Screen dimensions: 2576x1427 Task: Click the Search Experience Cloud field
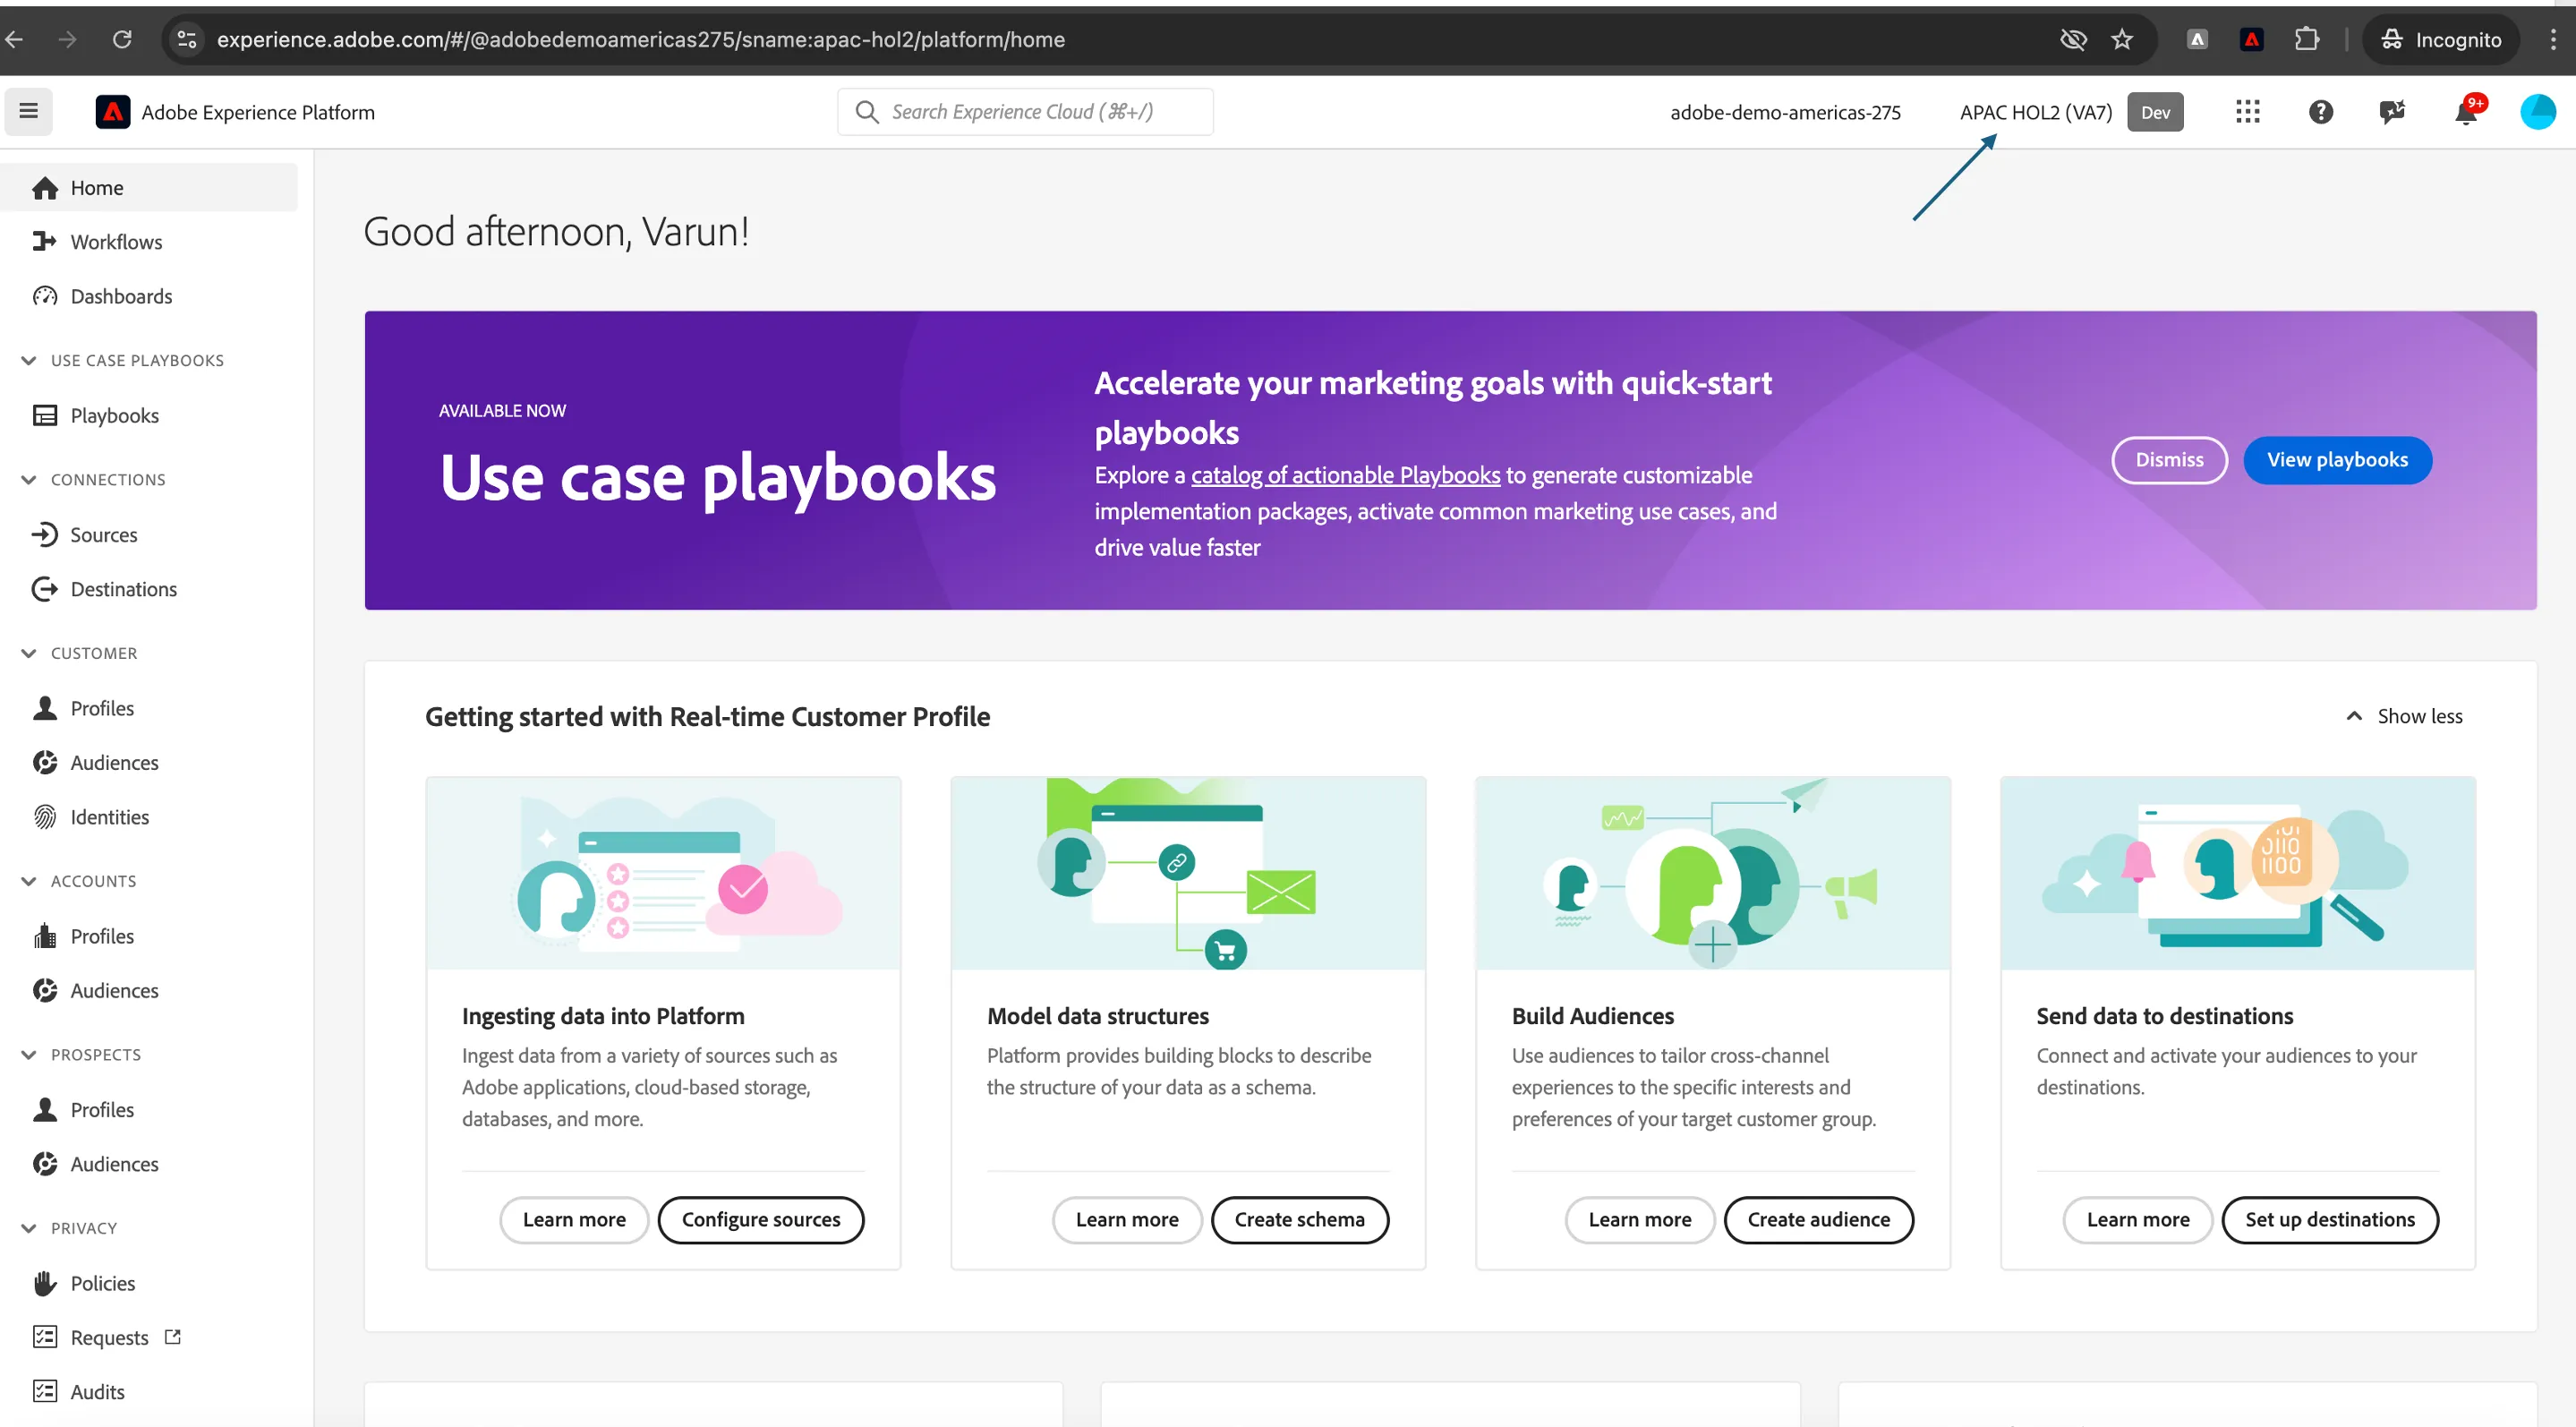[1025, 112]
